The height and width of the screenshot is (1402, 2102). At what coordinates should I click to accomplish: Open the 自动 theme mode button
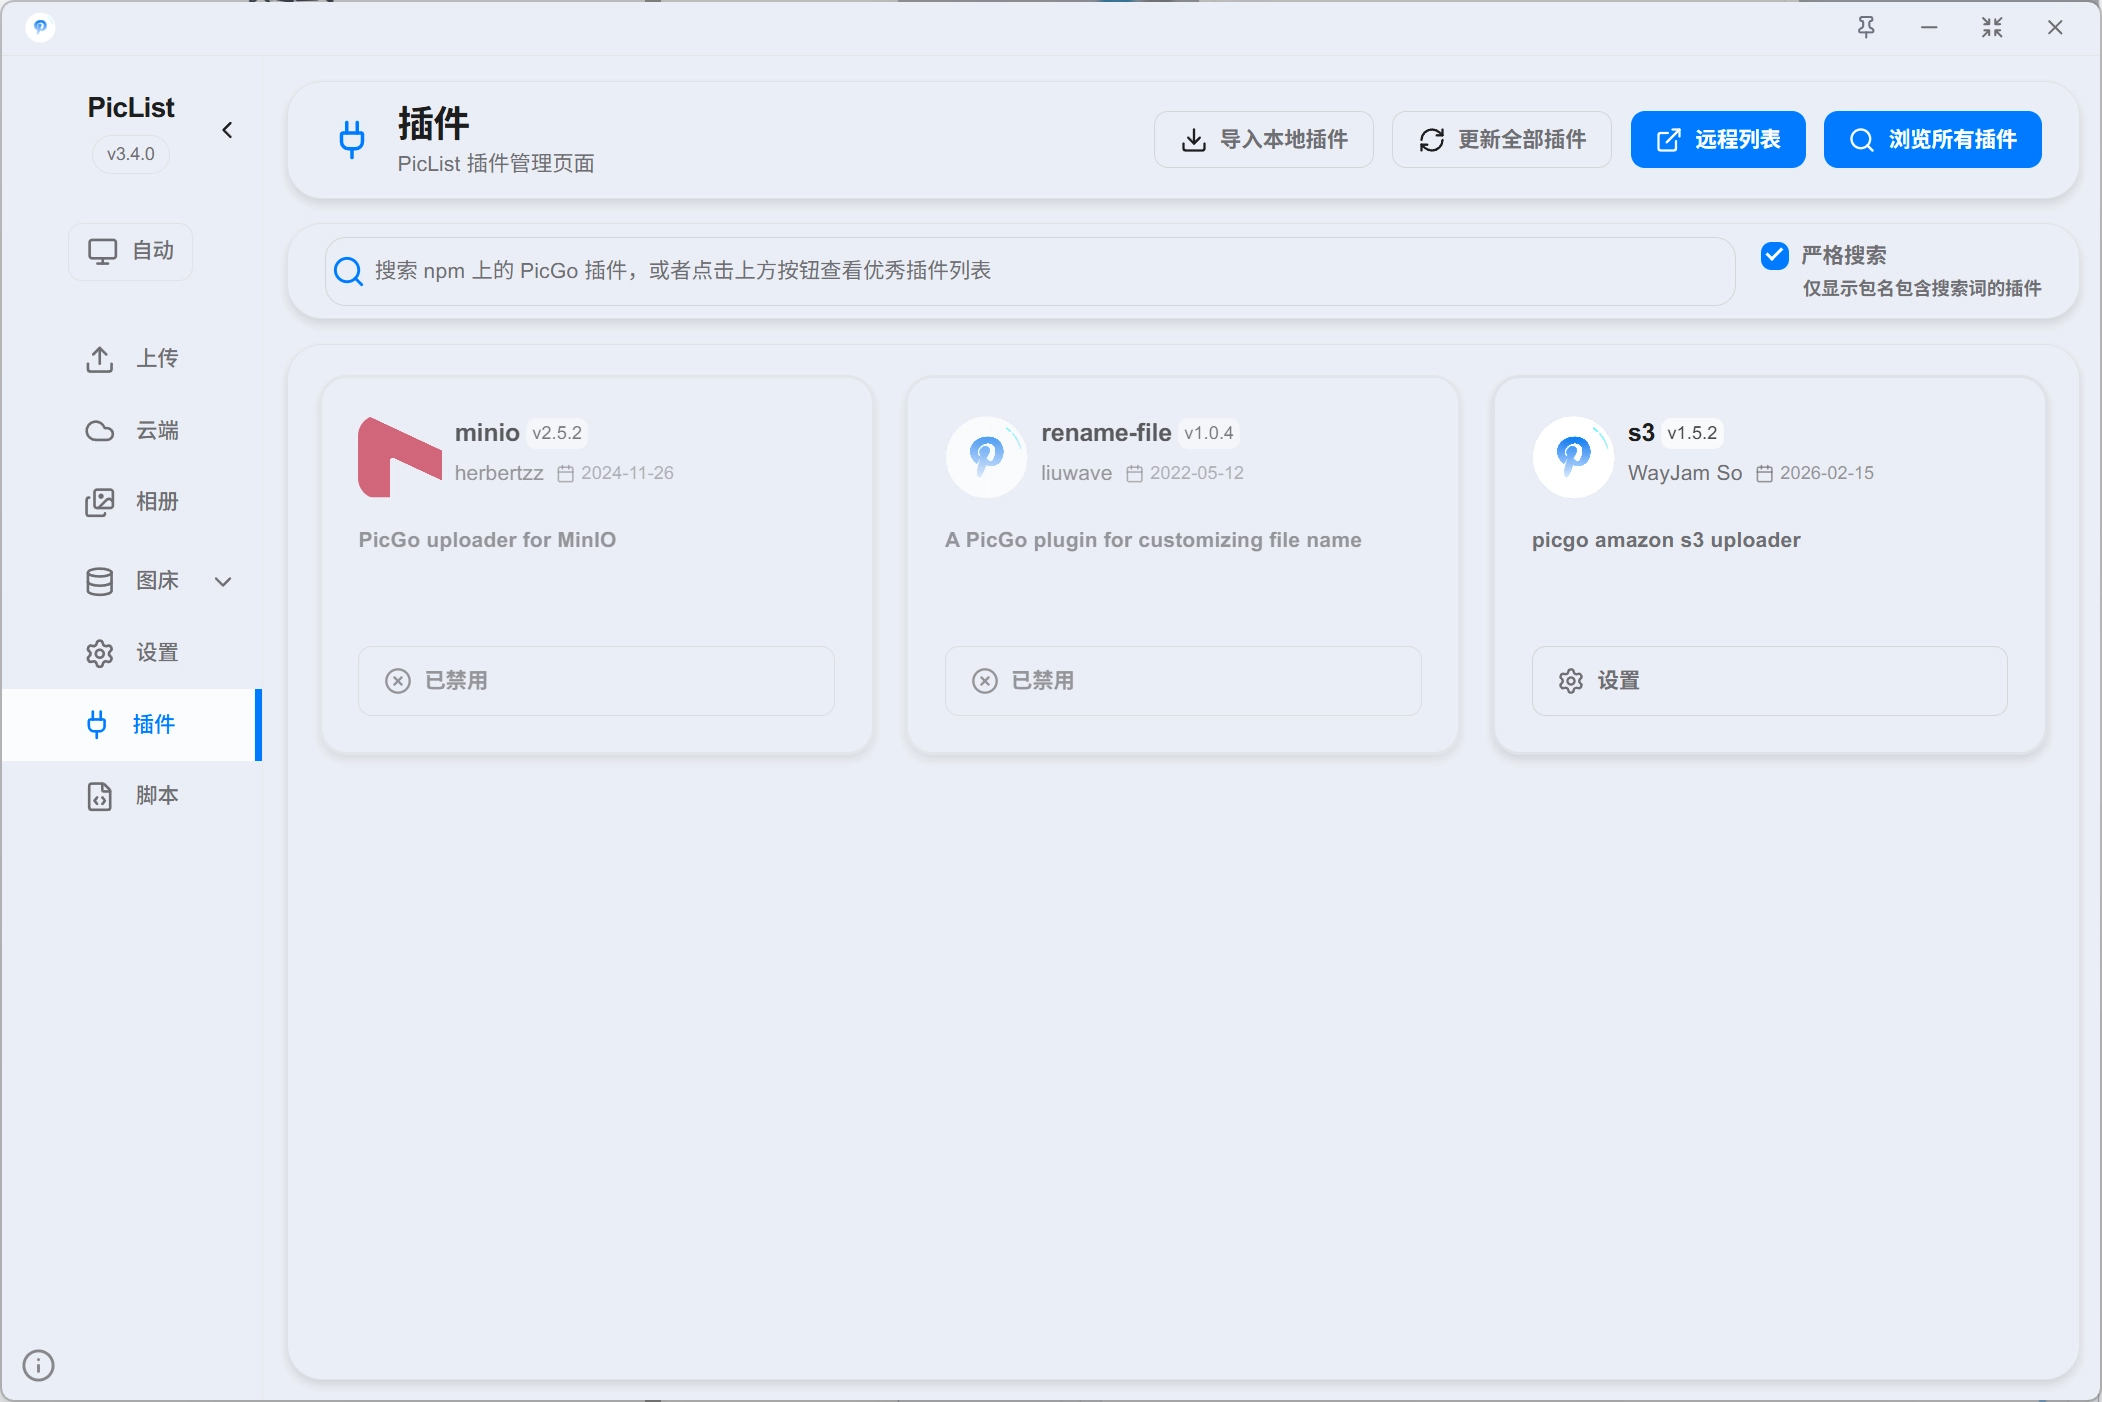[131, 251]
